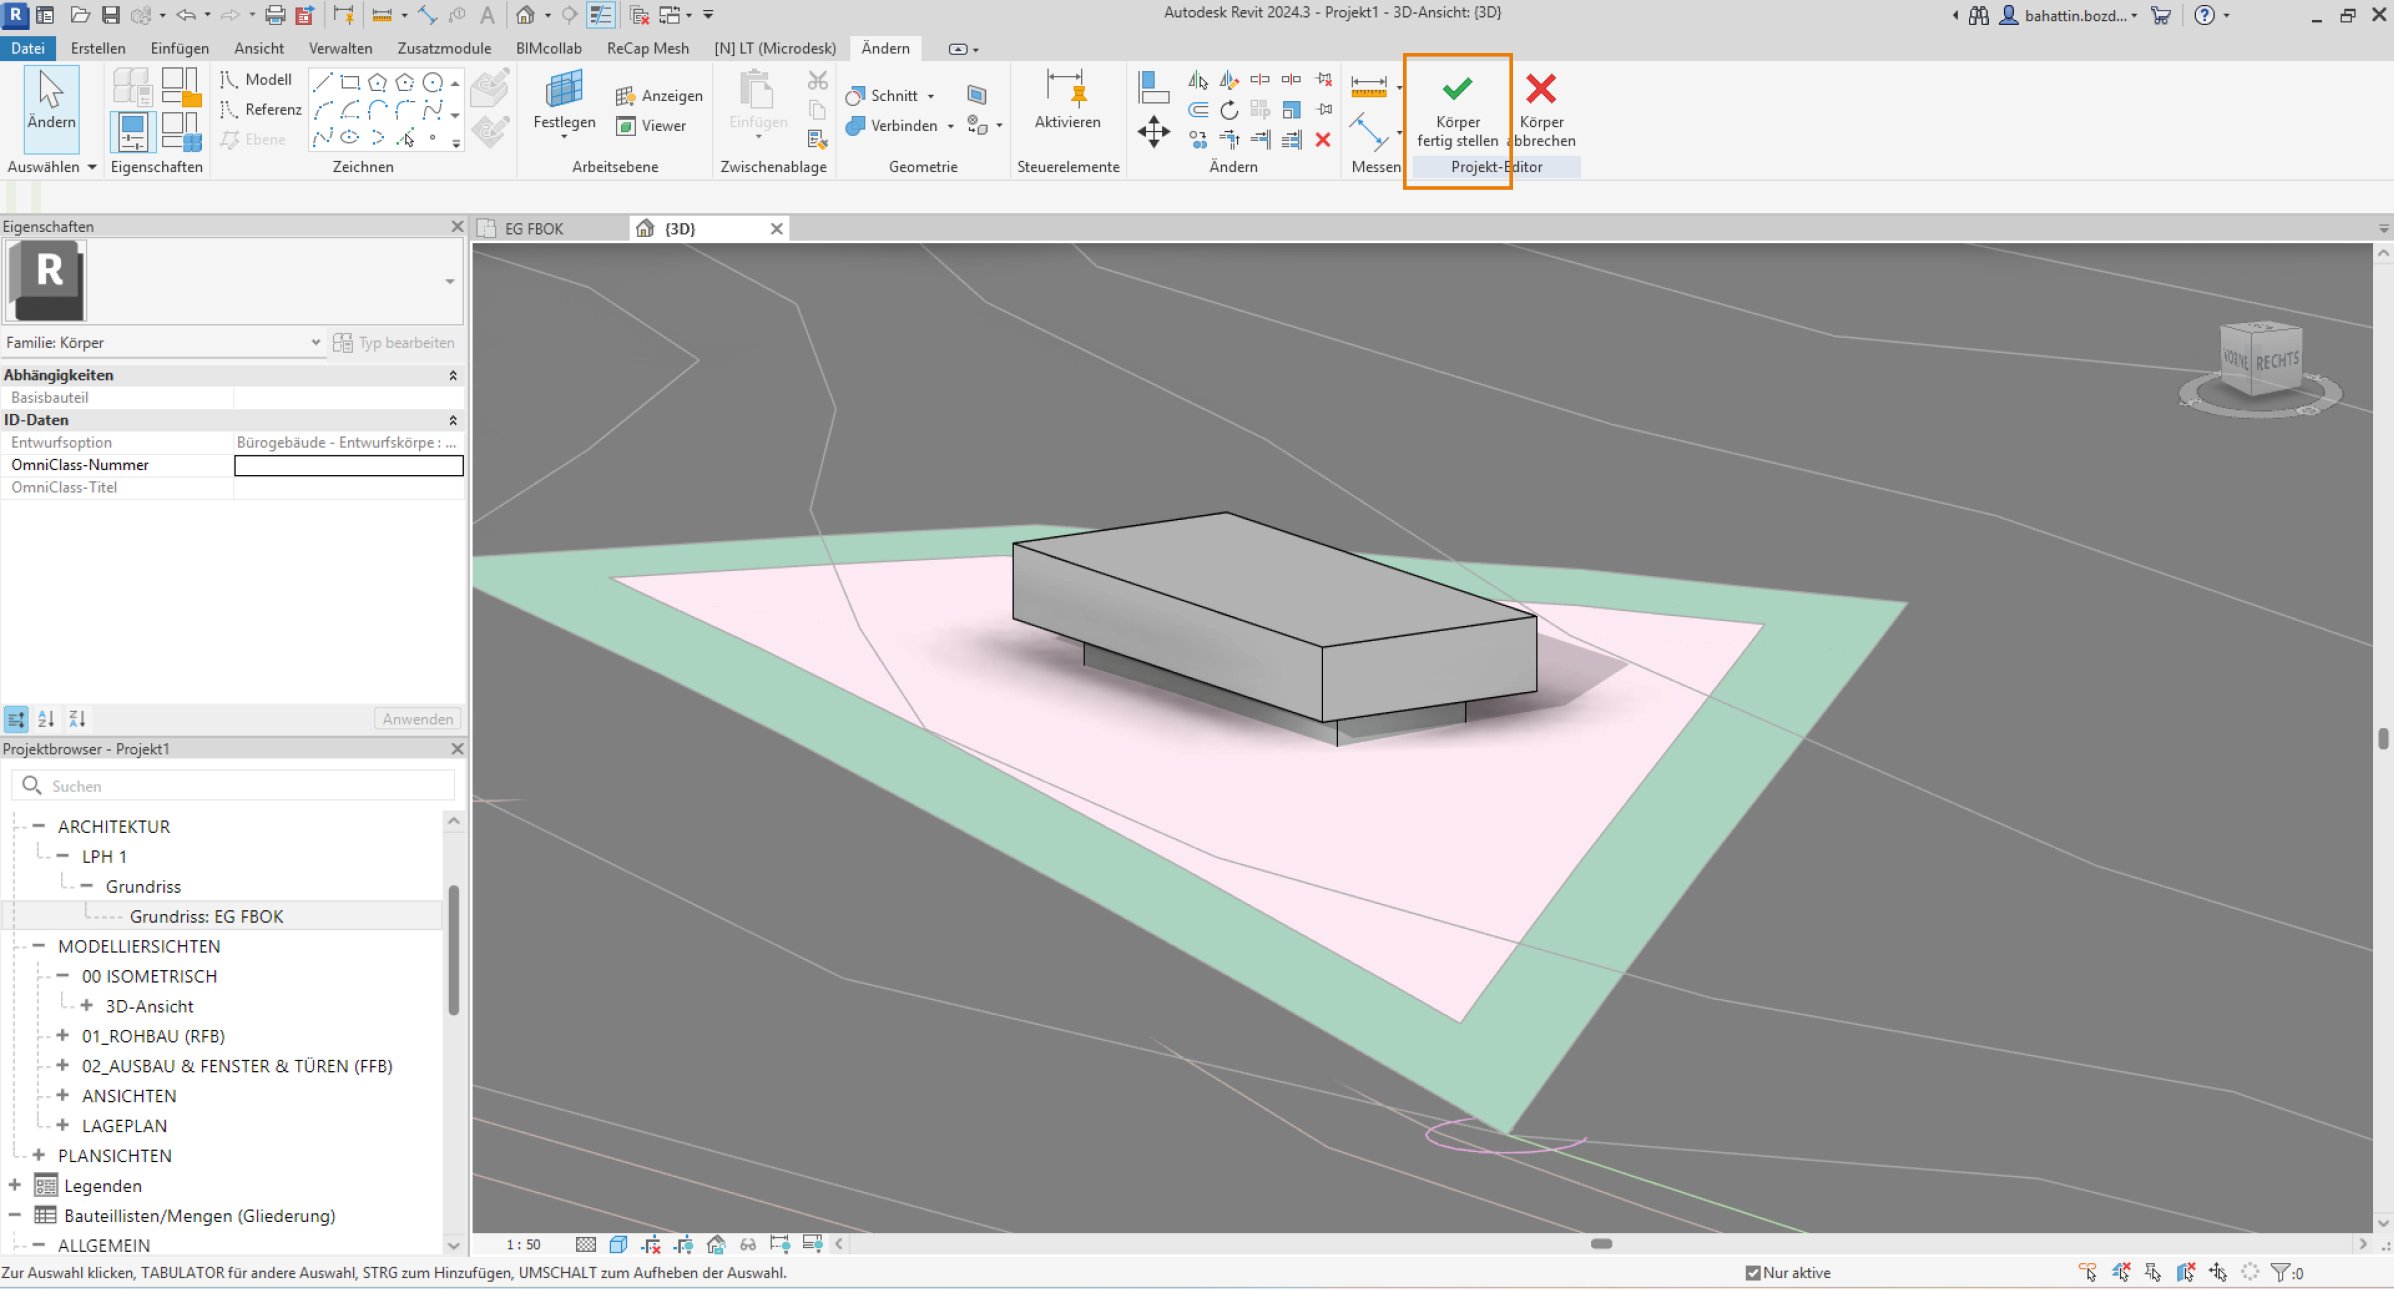Click the red Delete icon in Ändern panel
The width and height of the screenshot is (2394, 1289).
coord(1323,140)
